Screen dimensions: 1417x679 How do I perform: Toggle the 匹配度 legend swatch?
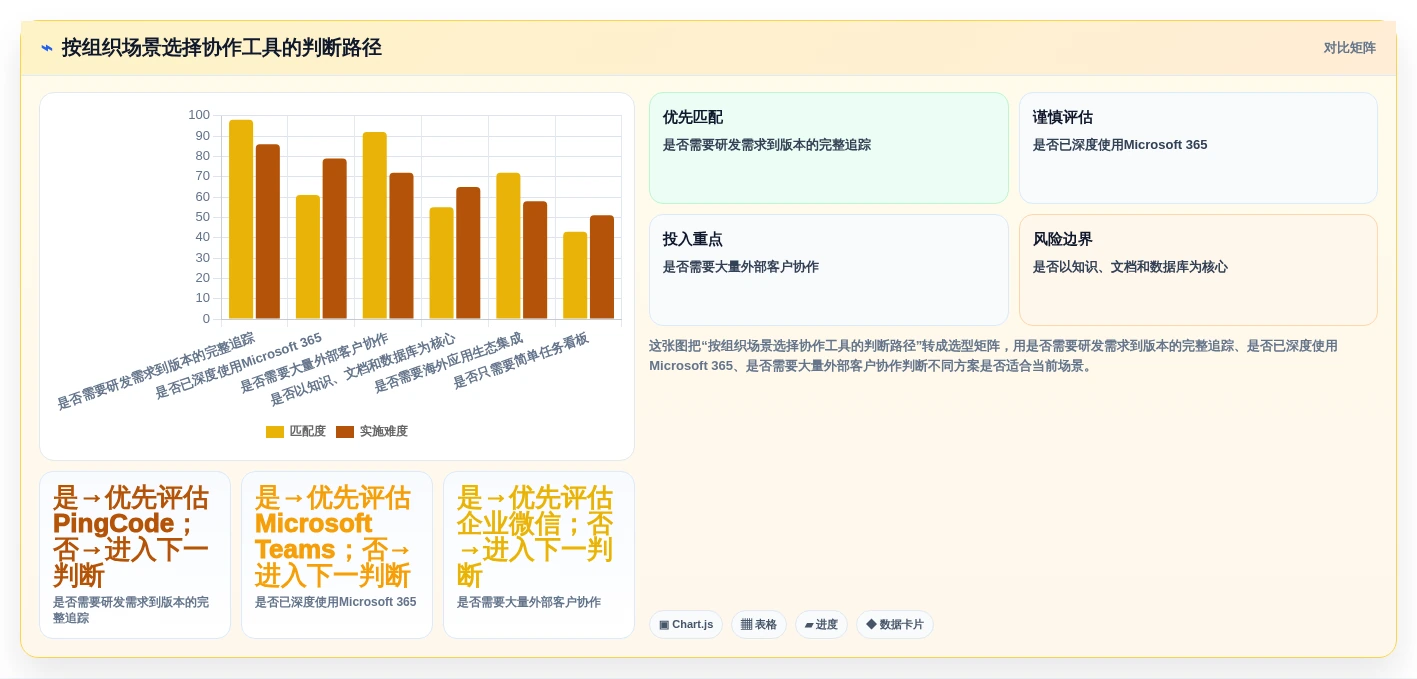pos(275,432)
